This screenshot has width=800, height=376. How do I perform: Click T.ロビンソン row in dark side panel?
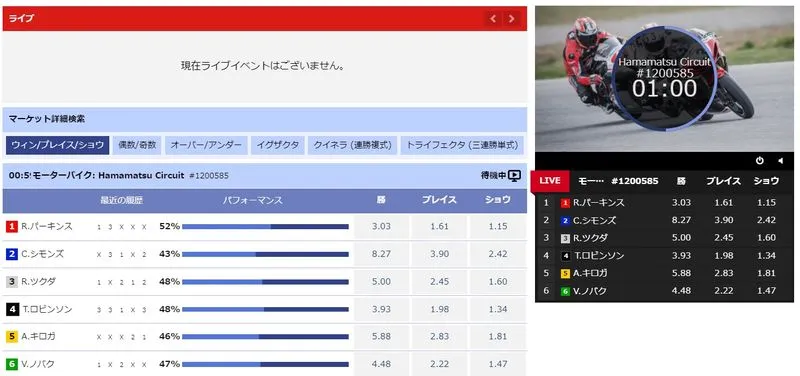pos(664,256)
